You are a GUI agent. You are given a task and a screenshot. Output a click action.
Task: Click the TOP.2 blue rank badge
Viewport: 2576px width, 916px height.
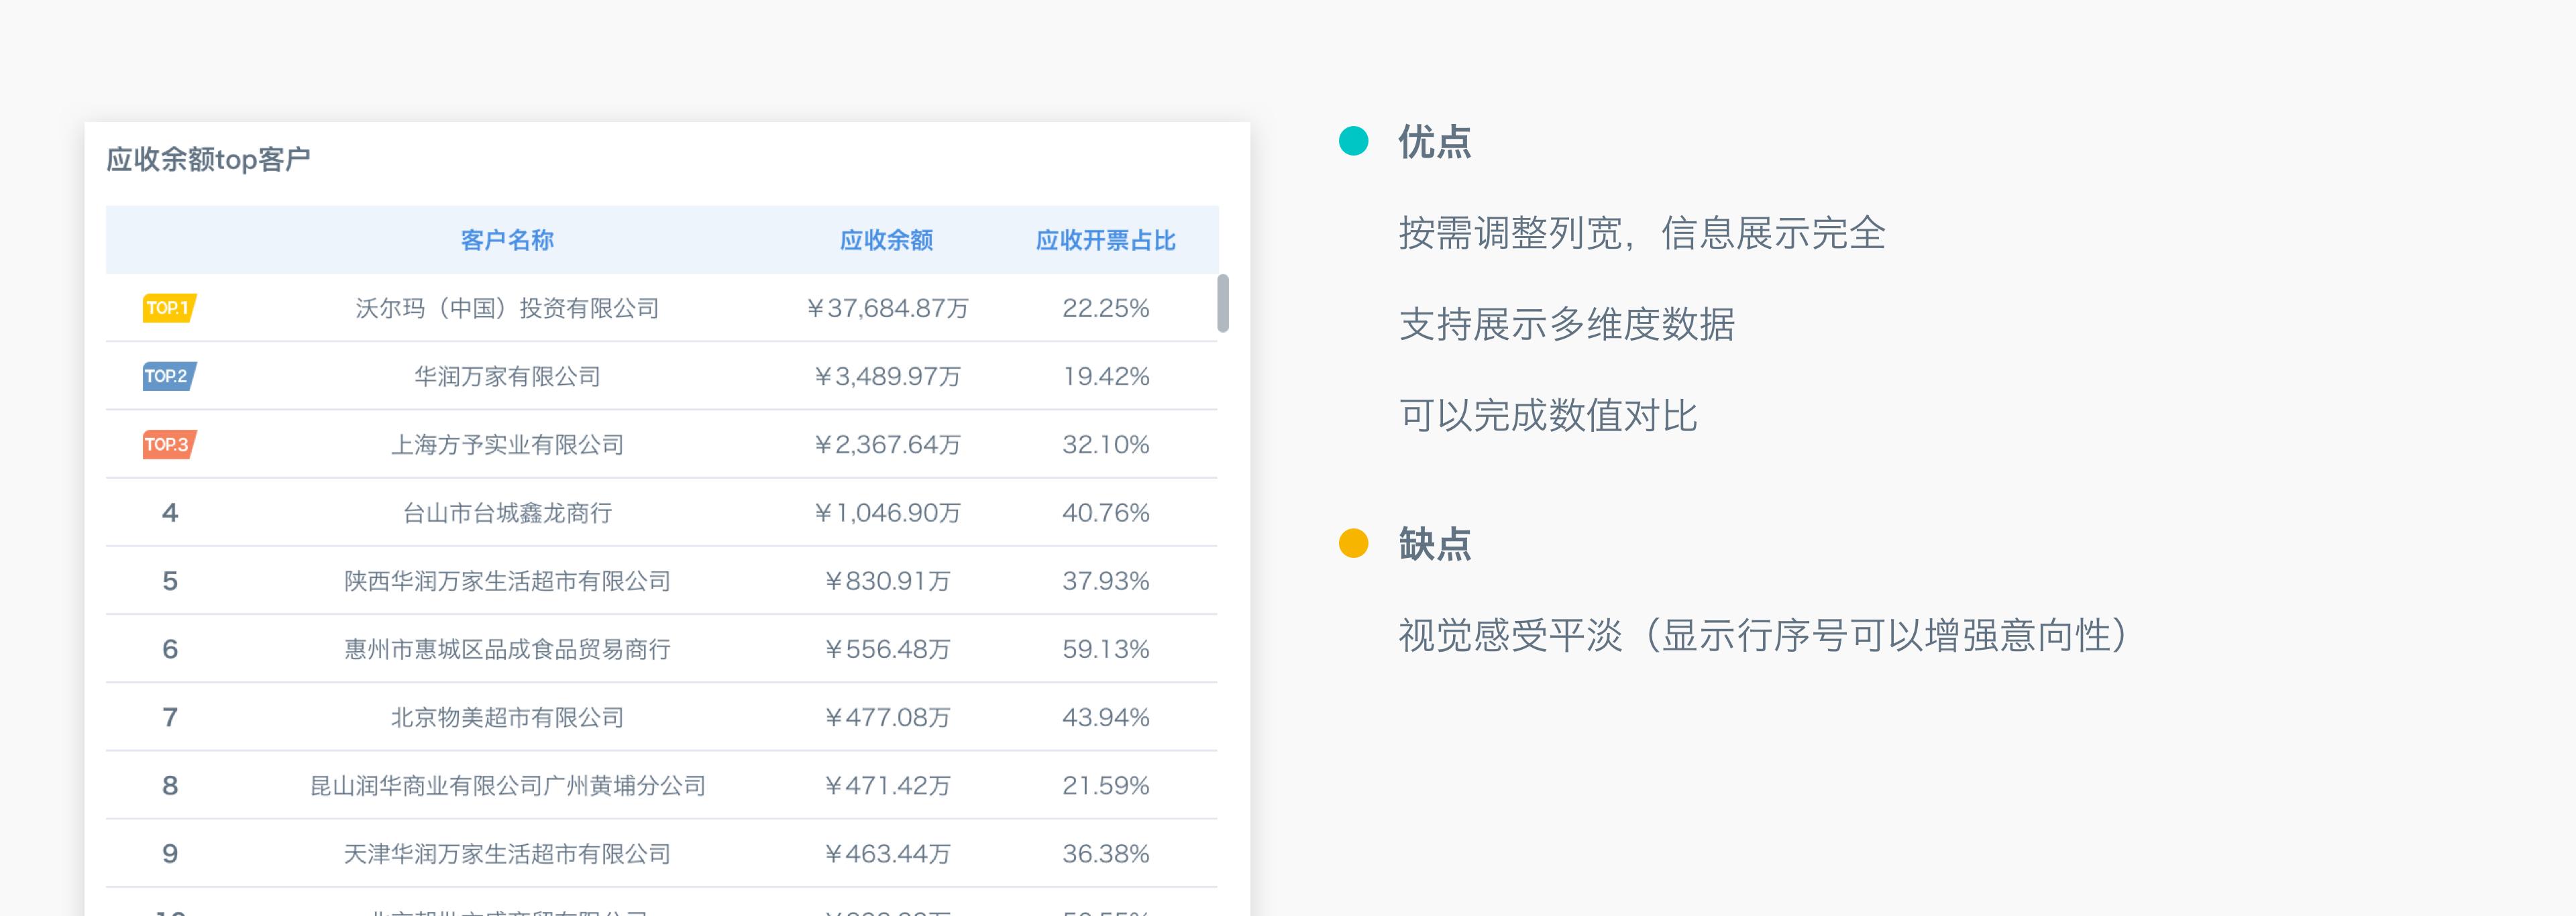click(x=169, y=376)
